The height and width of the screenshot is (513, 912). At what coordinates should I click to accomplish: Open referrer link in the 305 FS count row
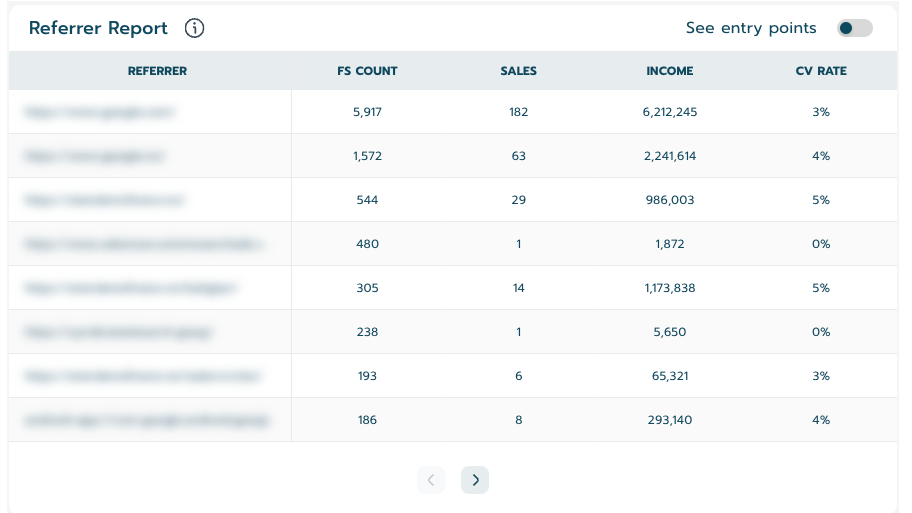131,288
